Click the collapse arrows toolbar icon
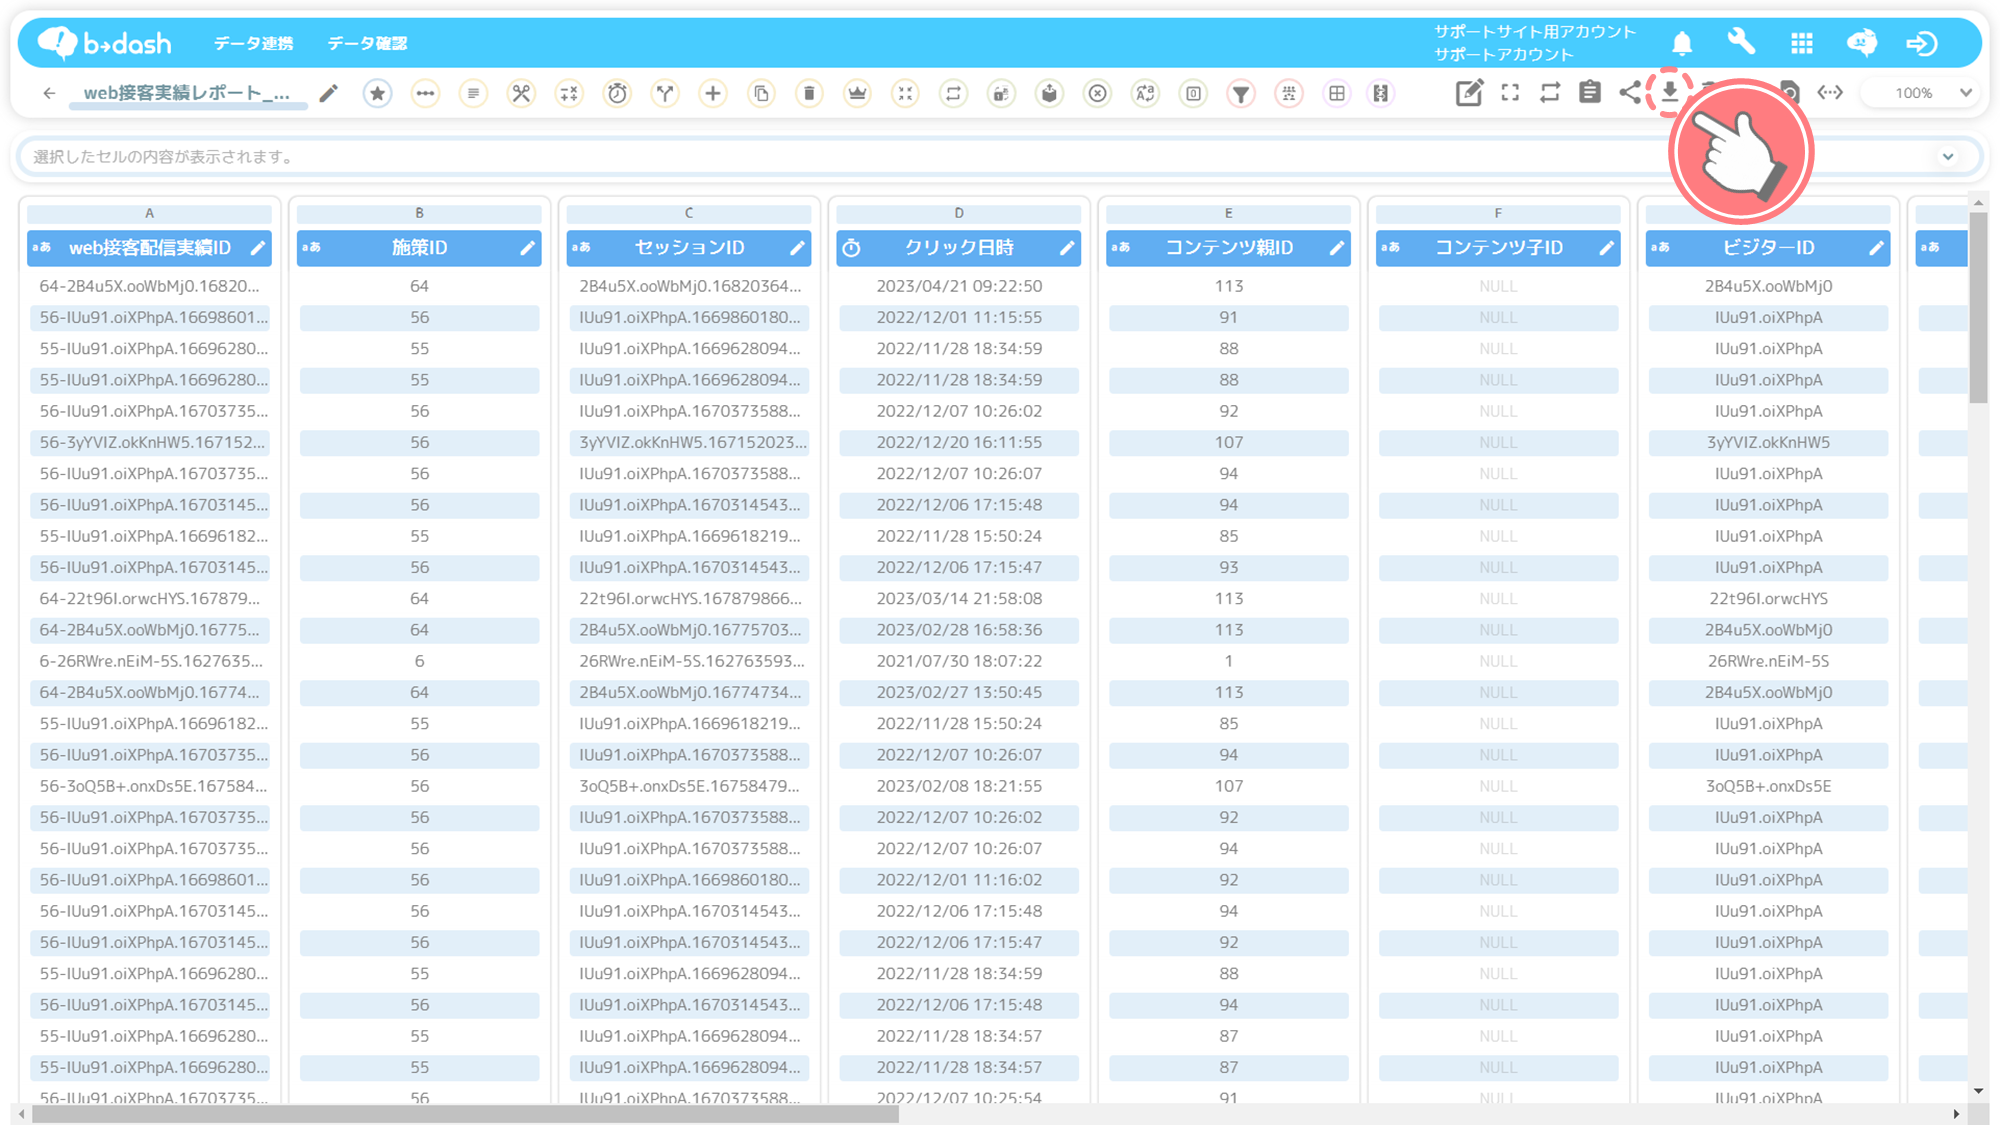The image size is (2000, 1125). point(905,93)
